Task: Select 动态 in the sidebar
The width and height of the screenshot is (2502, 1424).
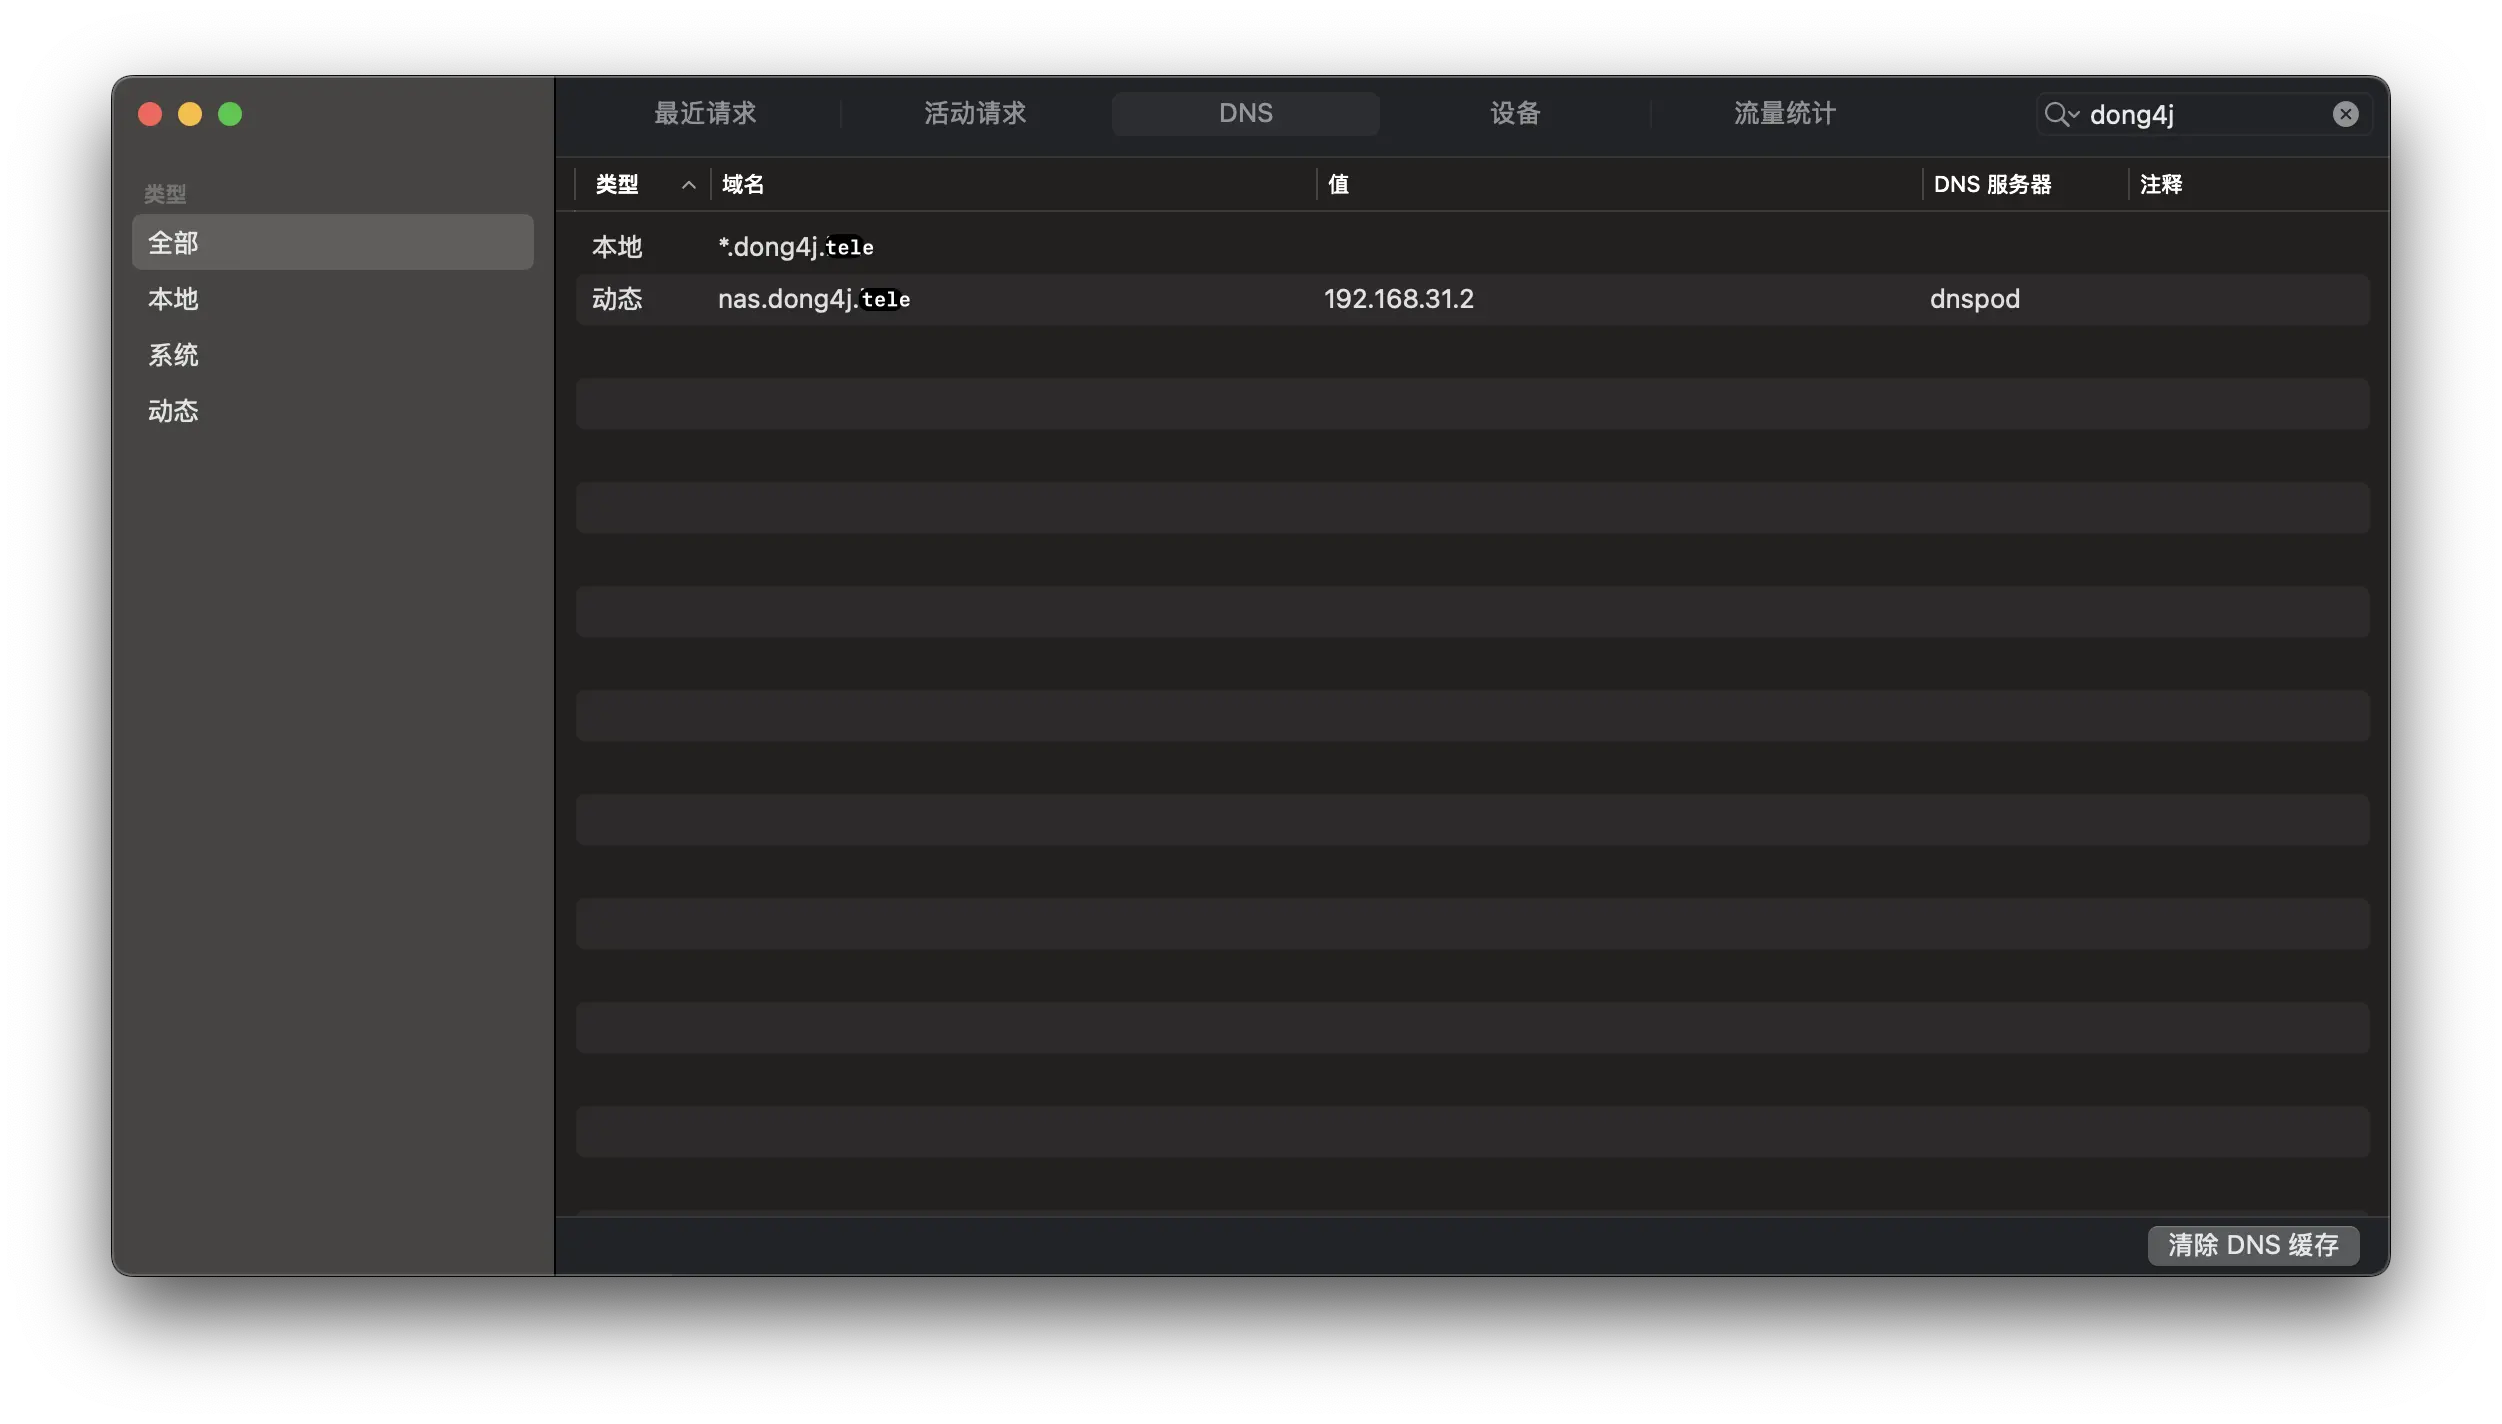Action: coord(174,411)
